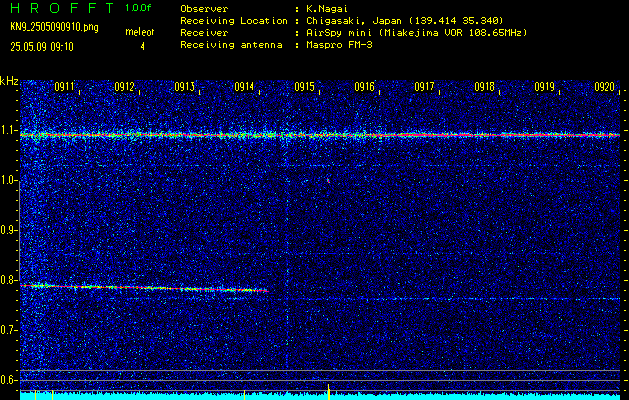Click the Maspro FM-3 antenna text
629x400 pixels.
tap(339, 45)
